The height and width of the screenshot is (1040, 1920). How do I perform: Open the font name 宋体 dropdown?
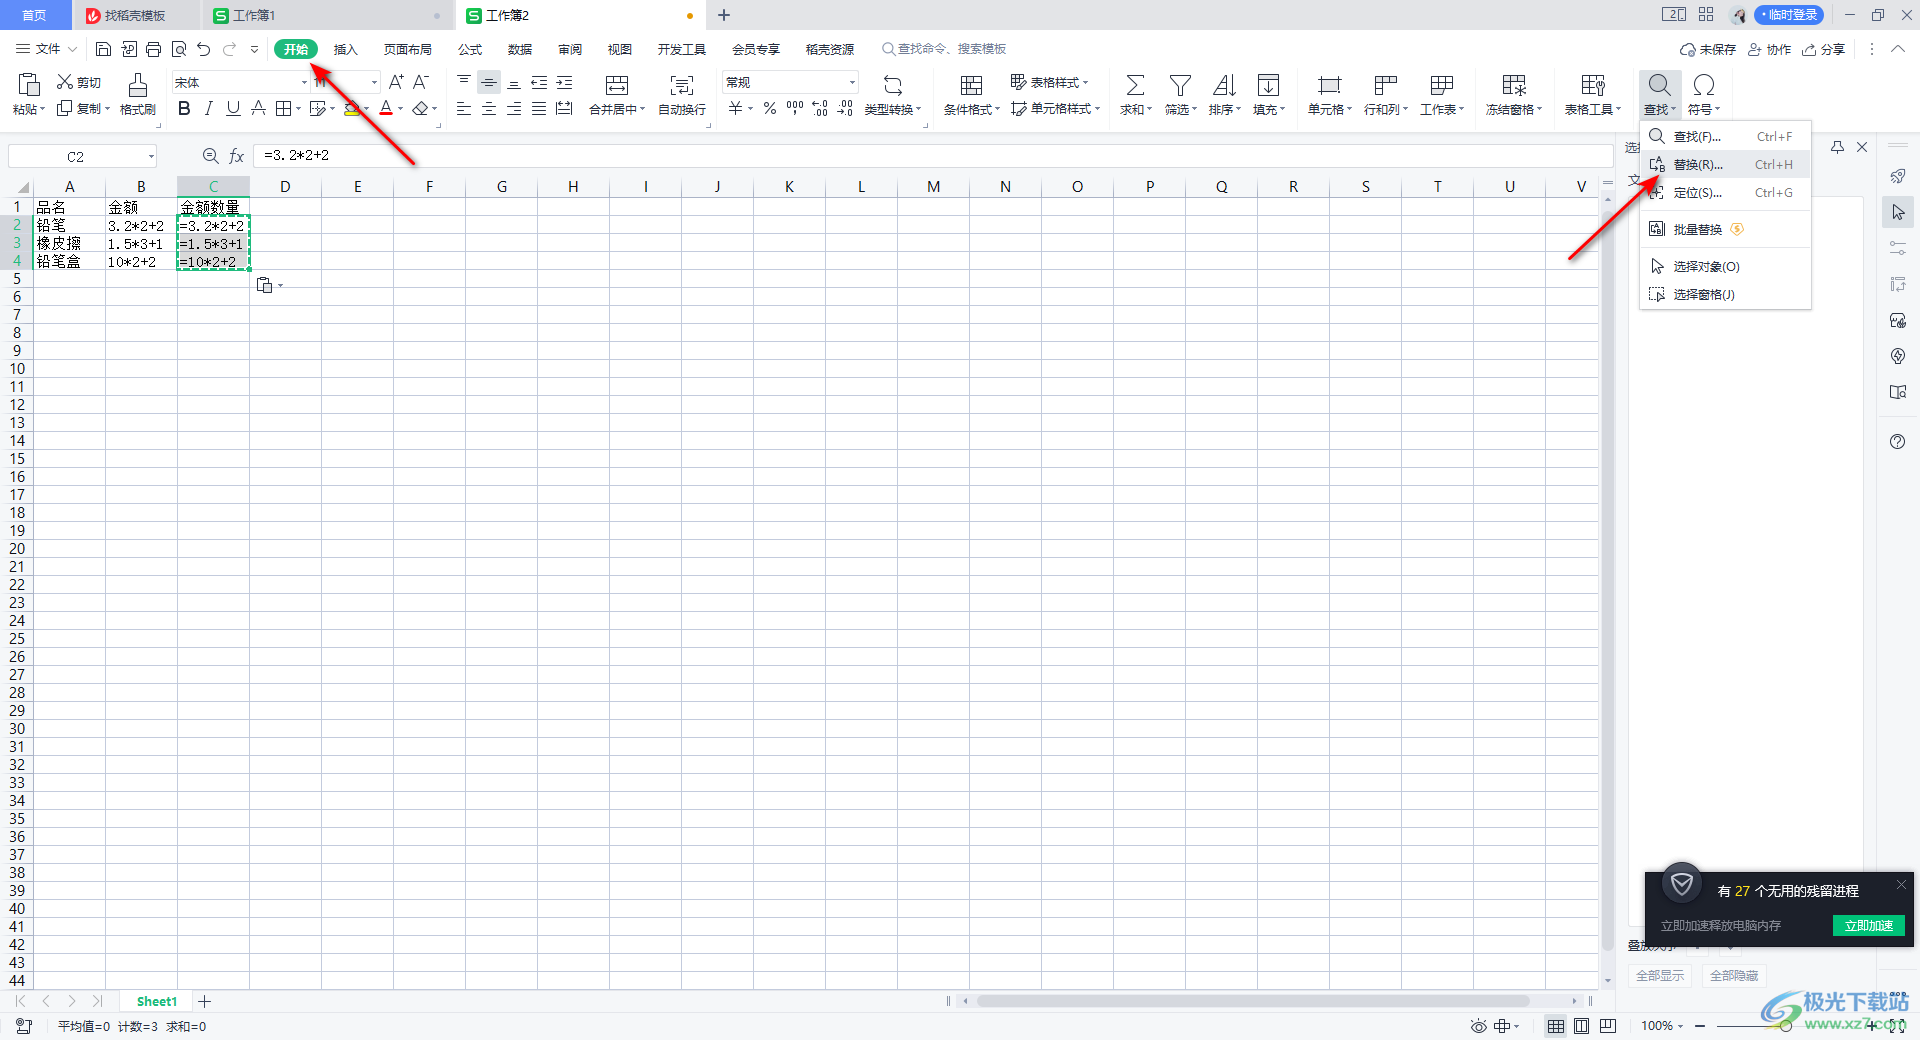point(304,82)
